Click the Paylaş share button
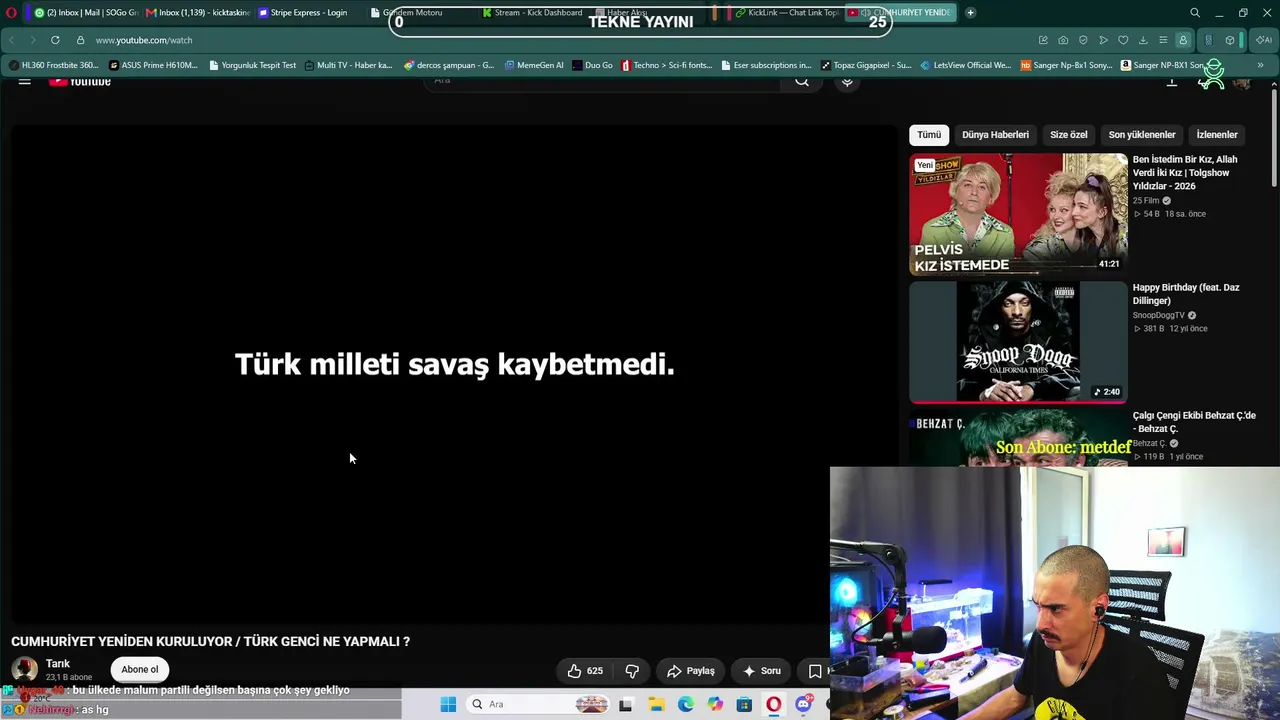The width and height of the screenshot is (1280, 720). 691,671
